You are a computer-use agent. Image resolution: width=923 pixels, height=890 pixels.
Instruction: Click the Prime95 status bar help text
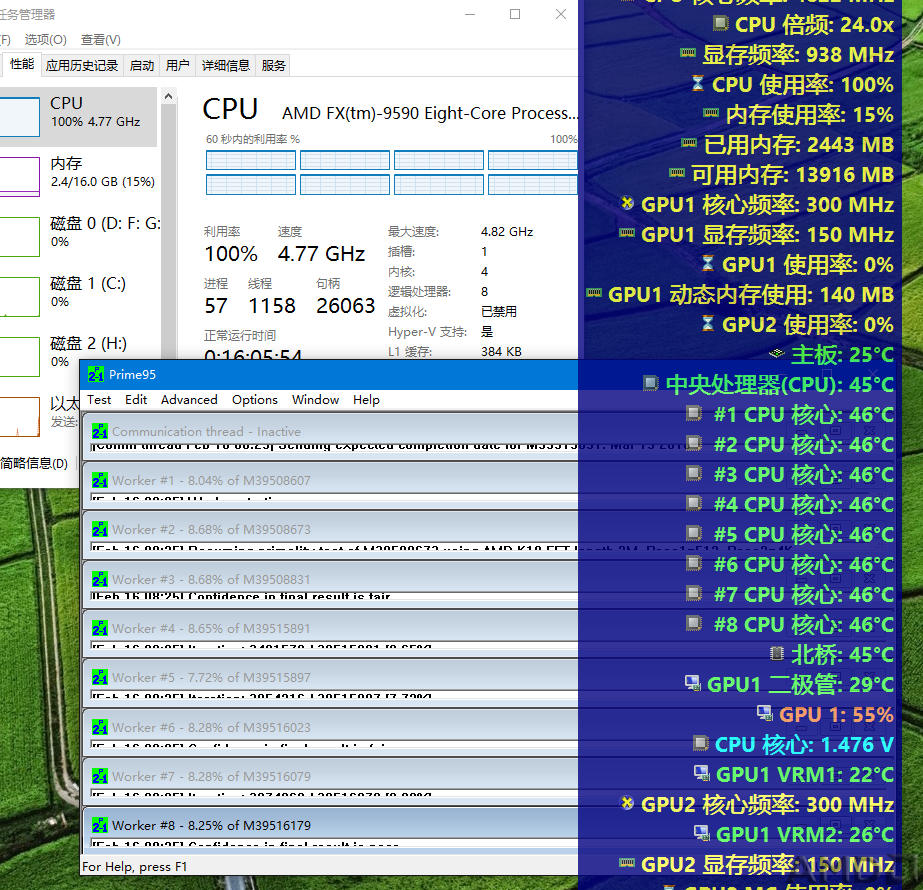134,866
